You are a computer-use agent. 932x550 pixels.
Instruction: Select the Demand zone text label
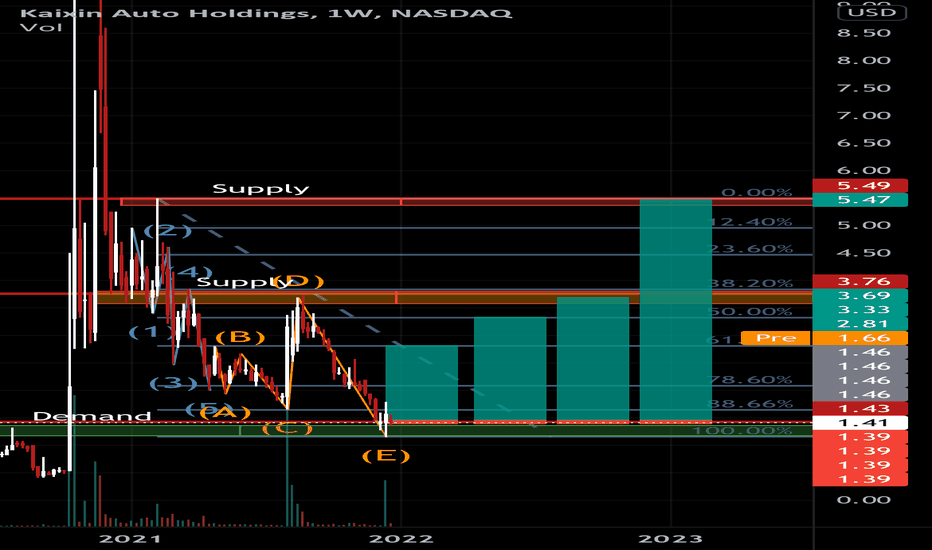92,416
